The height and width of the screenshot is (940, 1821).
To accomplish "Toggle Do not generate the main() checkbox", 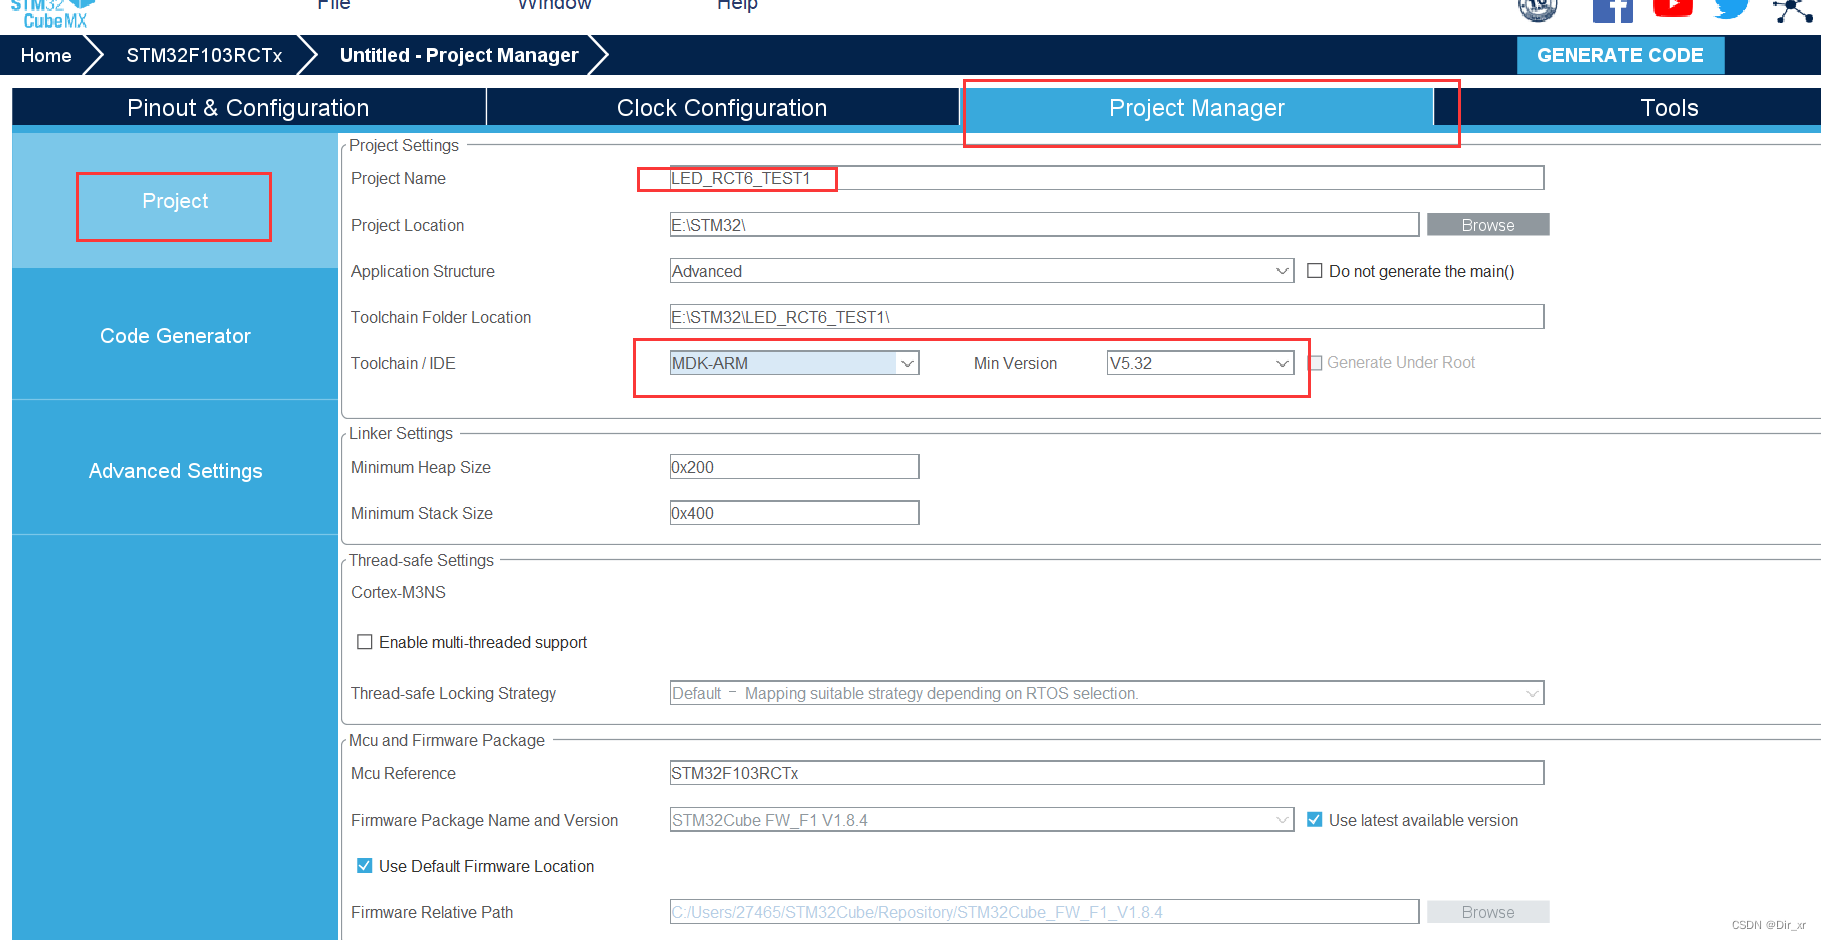I will click(x=1315, y=271).
